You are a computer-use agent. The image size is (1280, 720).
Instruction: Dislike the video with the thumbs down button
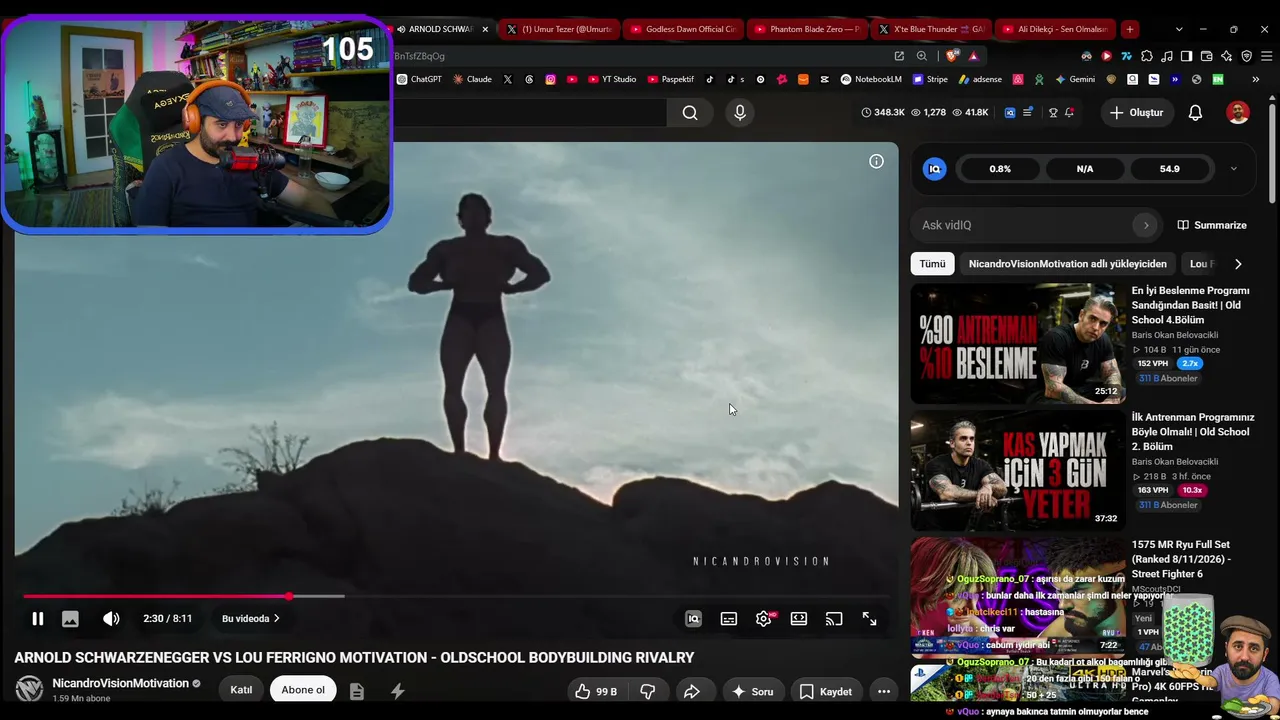(648, 691)
